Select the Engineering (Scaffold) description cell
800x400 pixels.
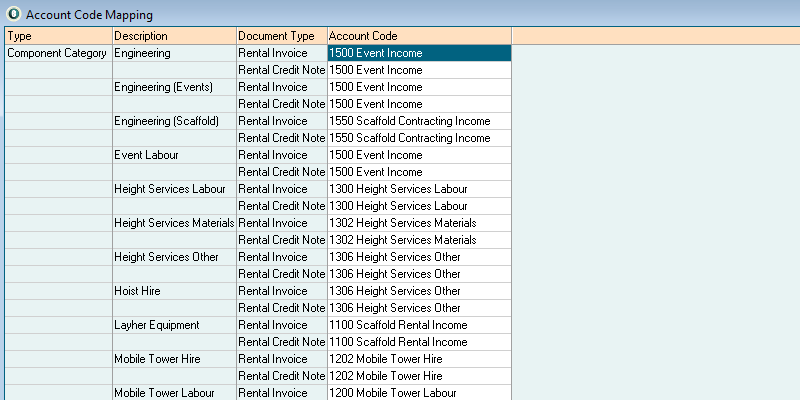[x=167, y=121]
